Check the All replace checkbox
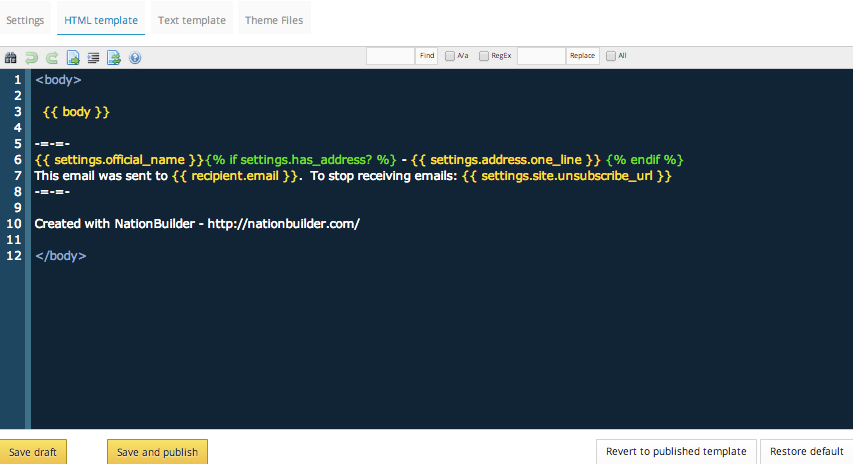The height and width of the screenshot is (464, 853). pyautogui.click(x=611, y=56)
